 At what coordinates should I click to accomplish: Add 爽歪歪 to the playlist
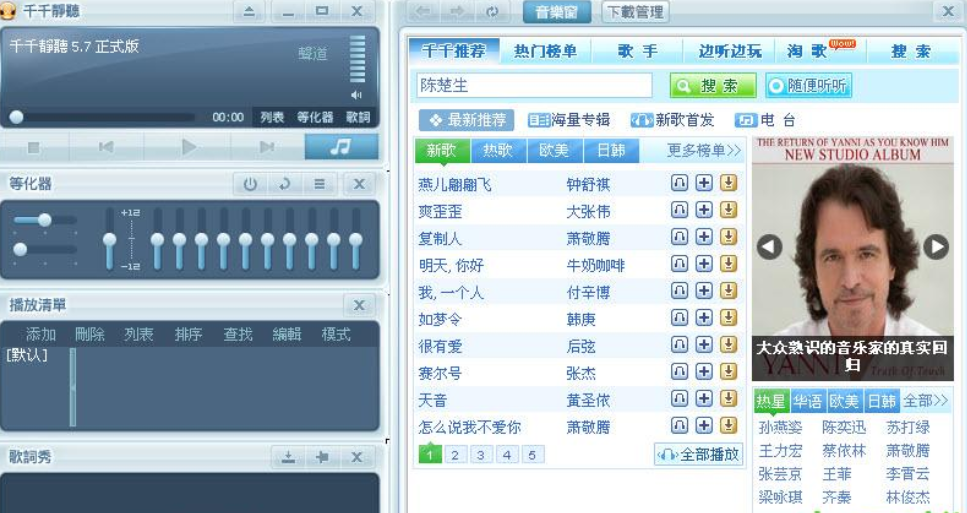tap(704, 210)
